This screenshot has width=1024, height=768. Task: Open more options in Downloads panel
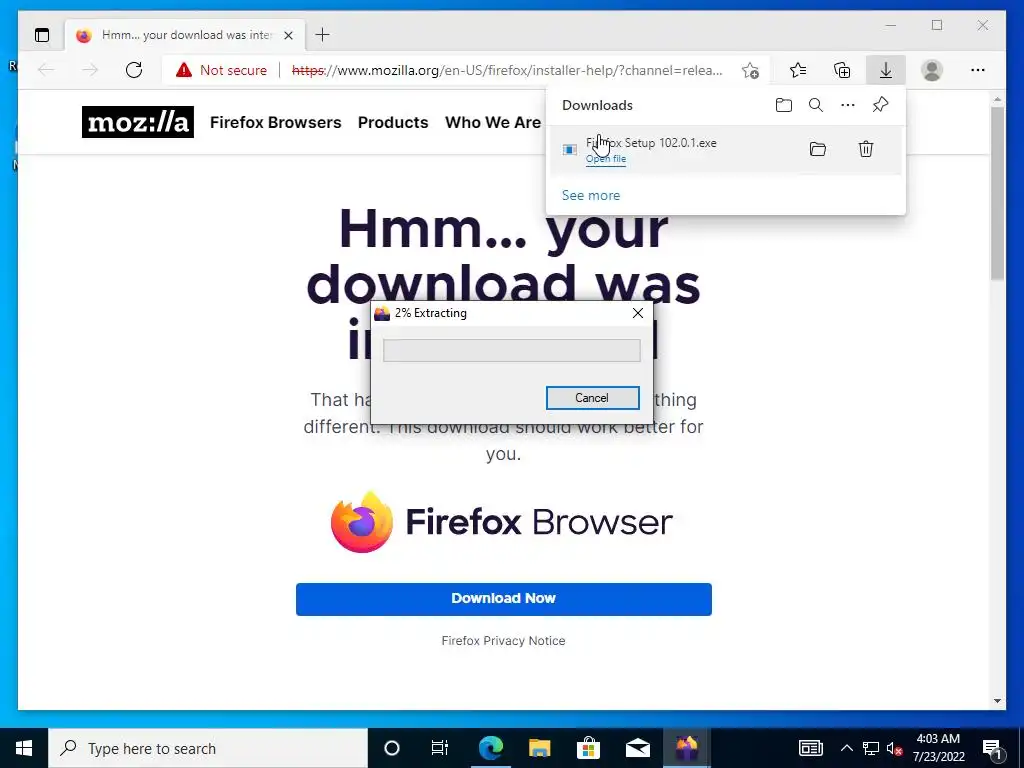[848, 105]
